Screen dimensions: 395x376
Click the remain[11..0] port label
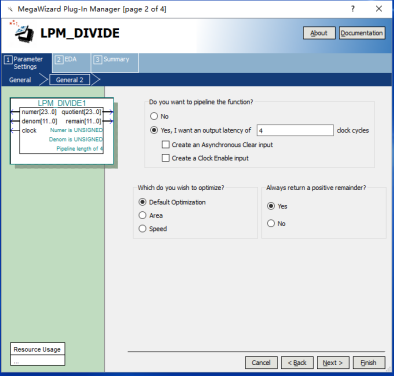(83, 121)
